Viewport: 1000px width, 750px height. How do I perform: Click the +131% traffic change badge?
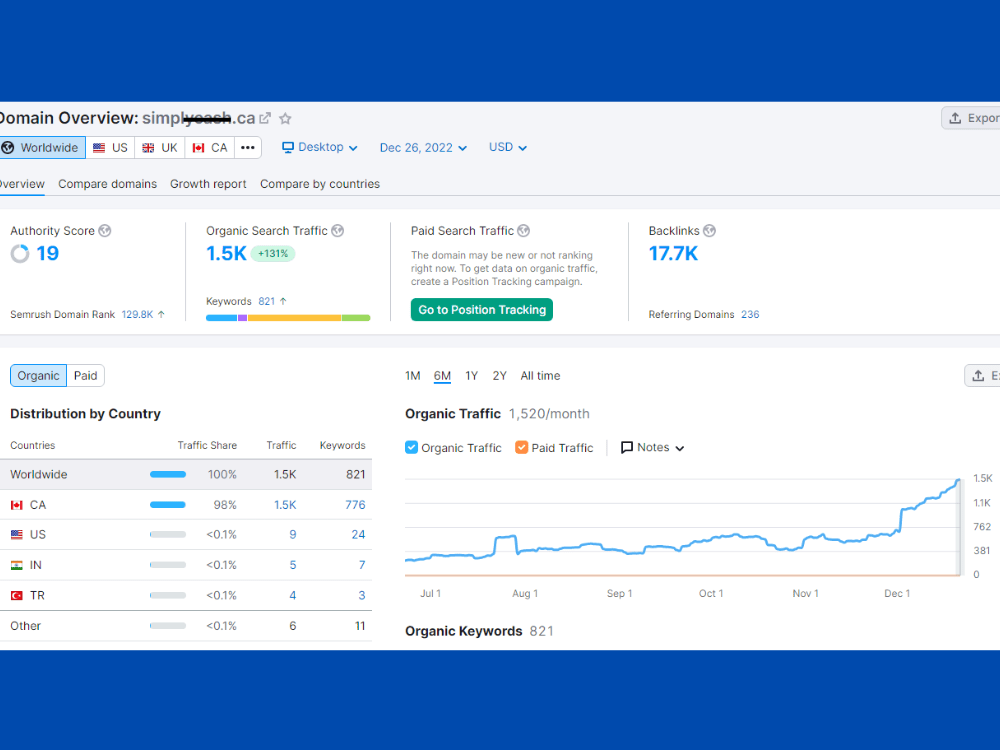pyautogui.click(x=273, y=254)
